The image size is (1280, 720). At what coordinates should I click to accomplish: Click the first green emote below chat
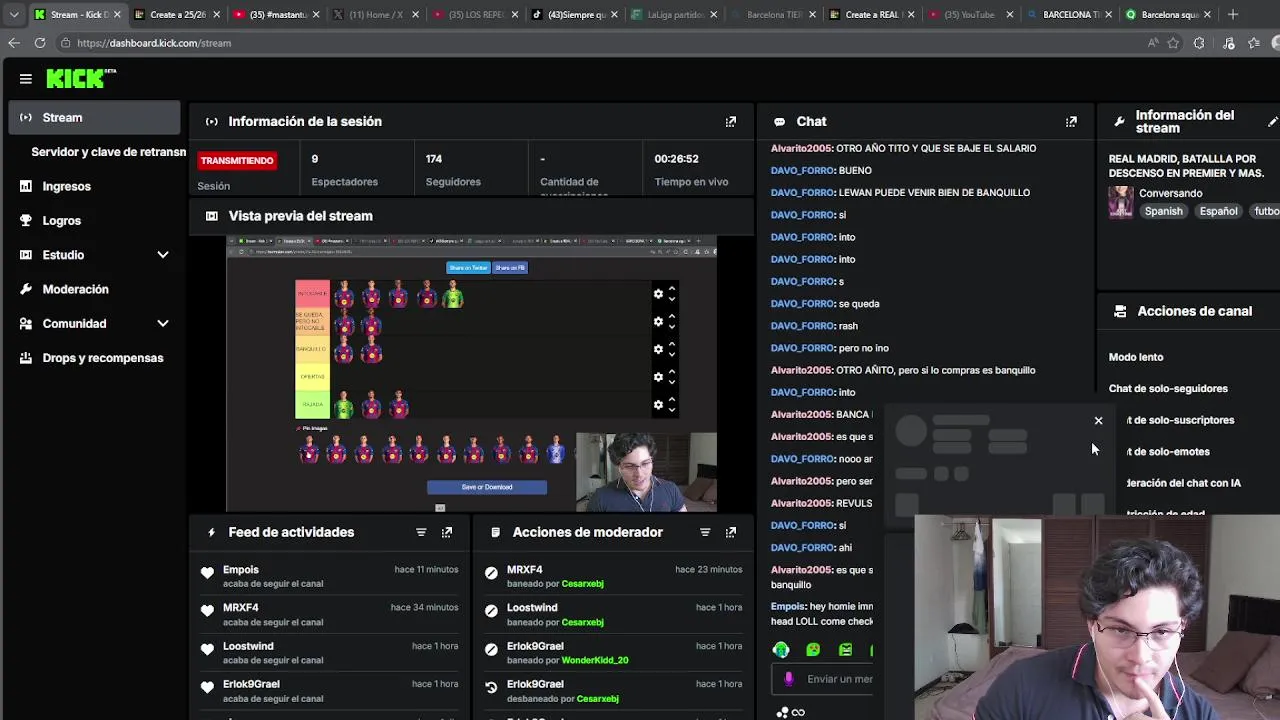point(781,650)
